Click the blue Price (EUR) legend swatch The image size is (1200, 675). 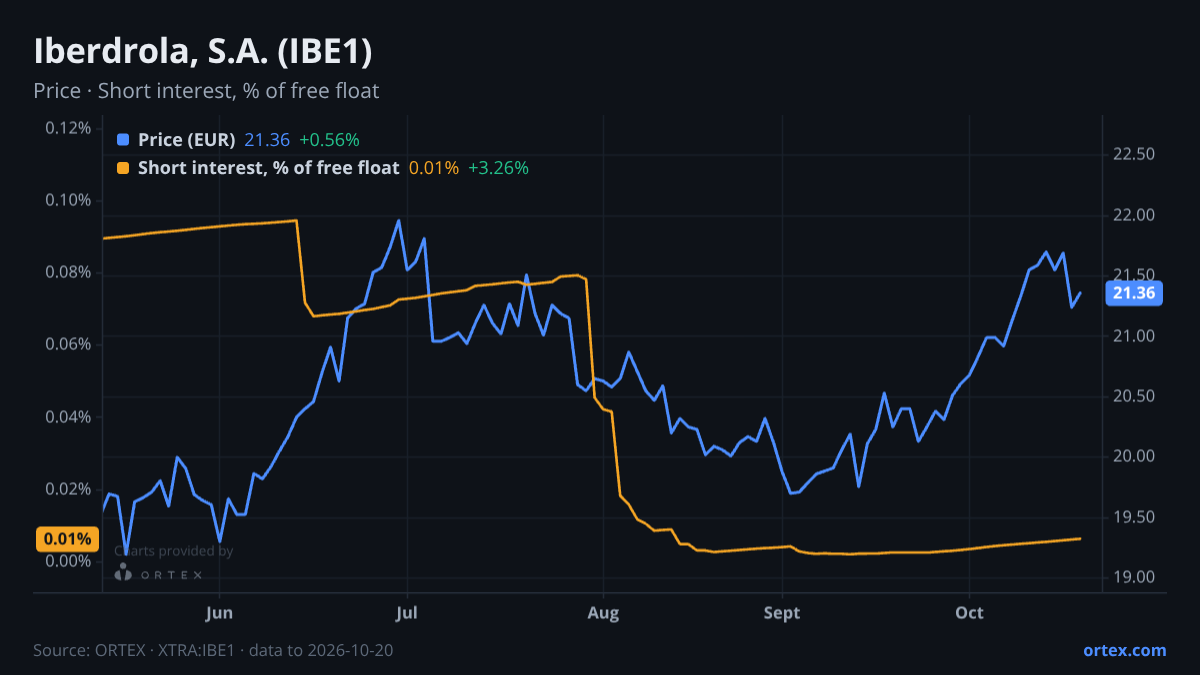pyautogui.click(x=123, y=140)
